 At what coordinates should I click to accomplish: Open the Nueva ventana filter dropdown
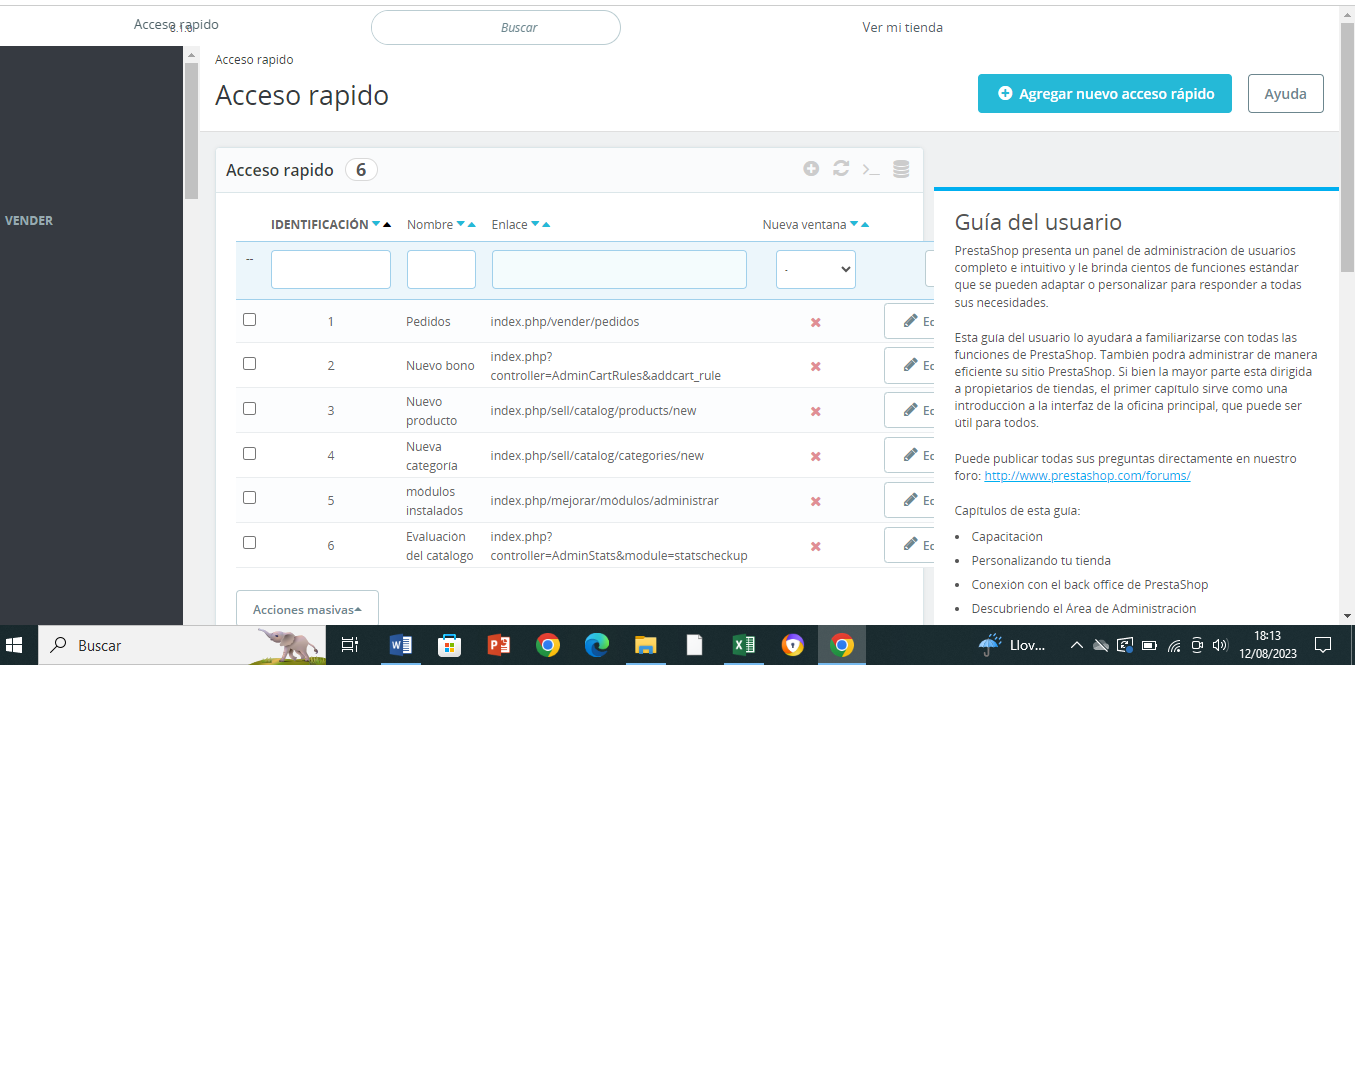tap(816, 270)
